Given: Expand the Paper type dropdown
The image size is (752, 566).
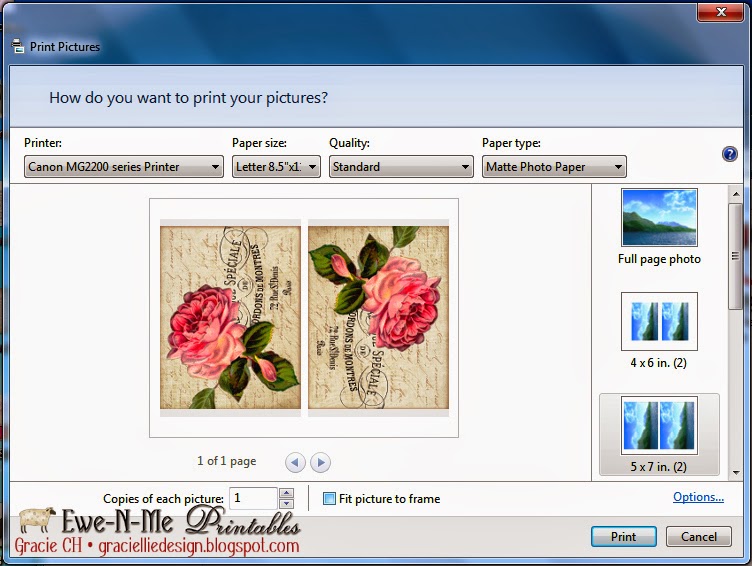Looking at the screenshot, I should (554, 167).
